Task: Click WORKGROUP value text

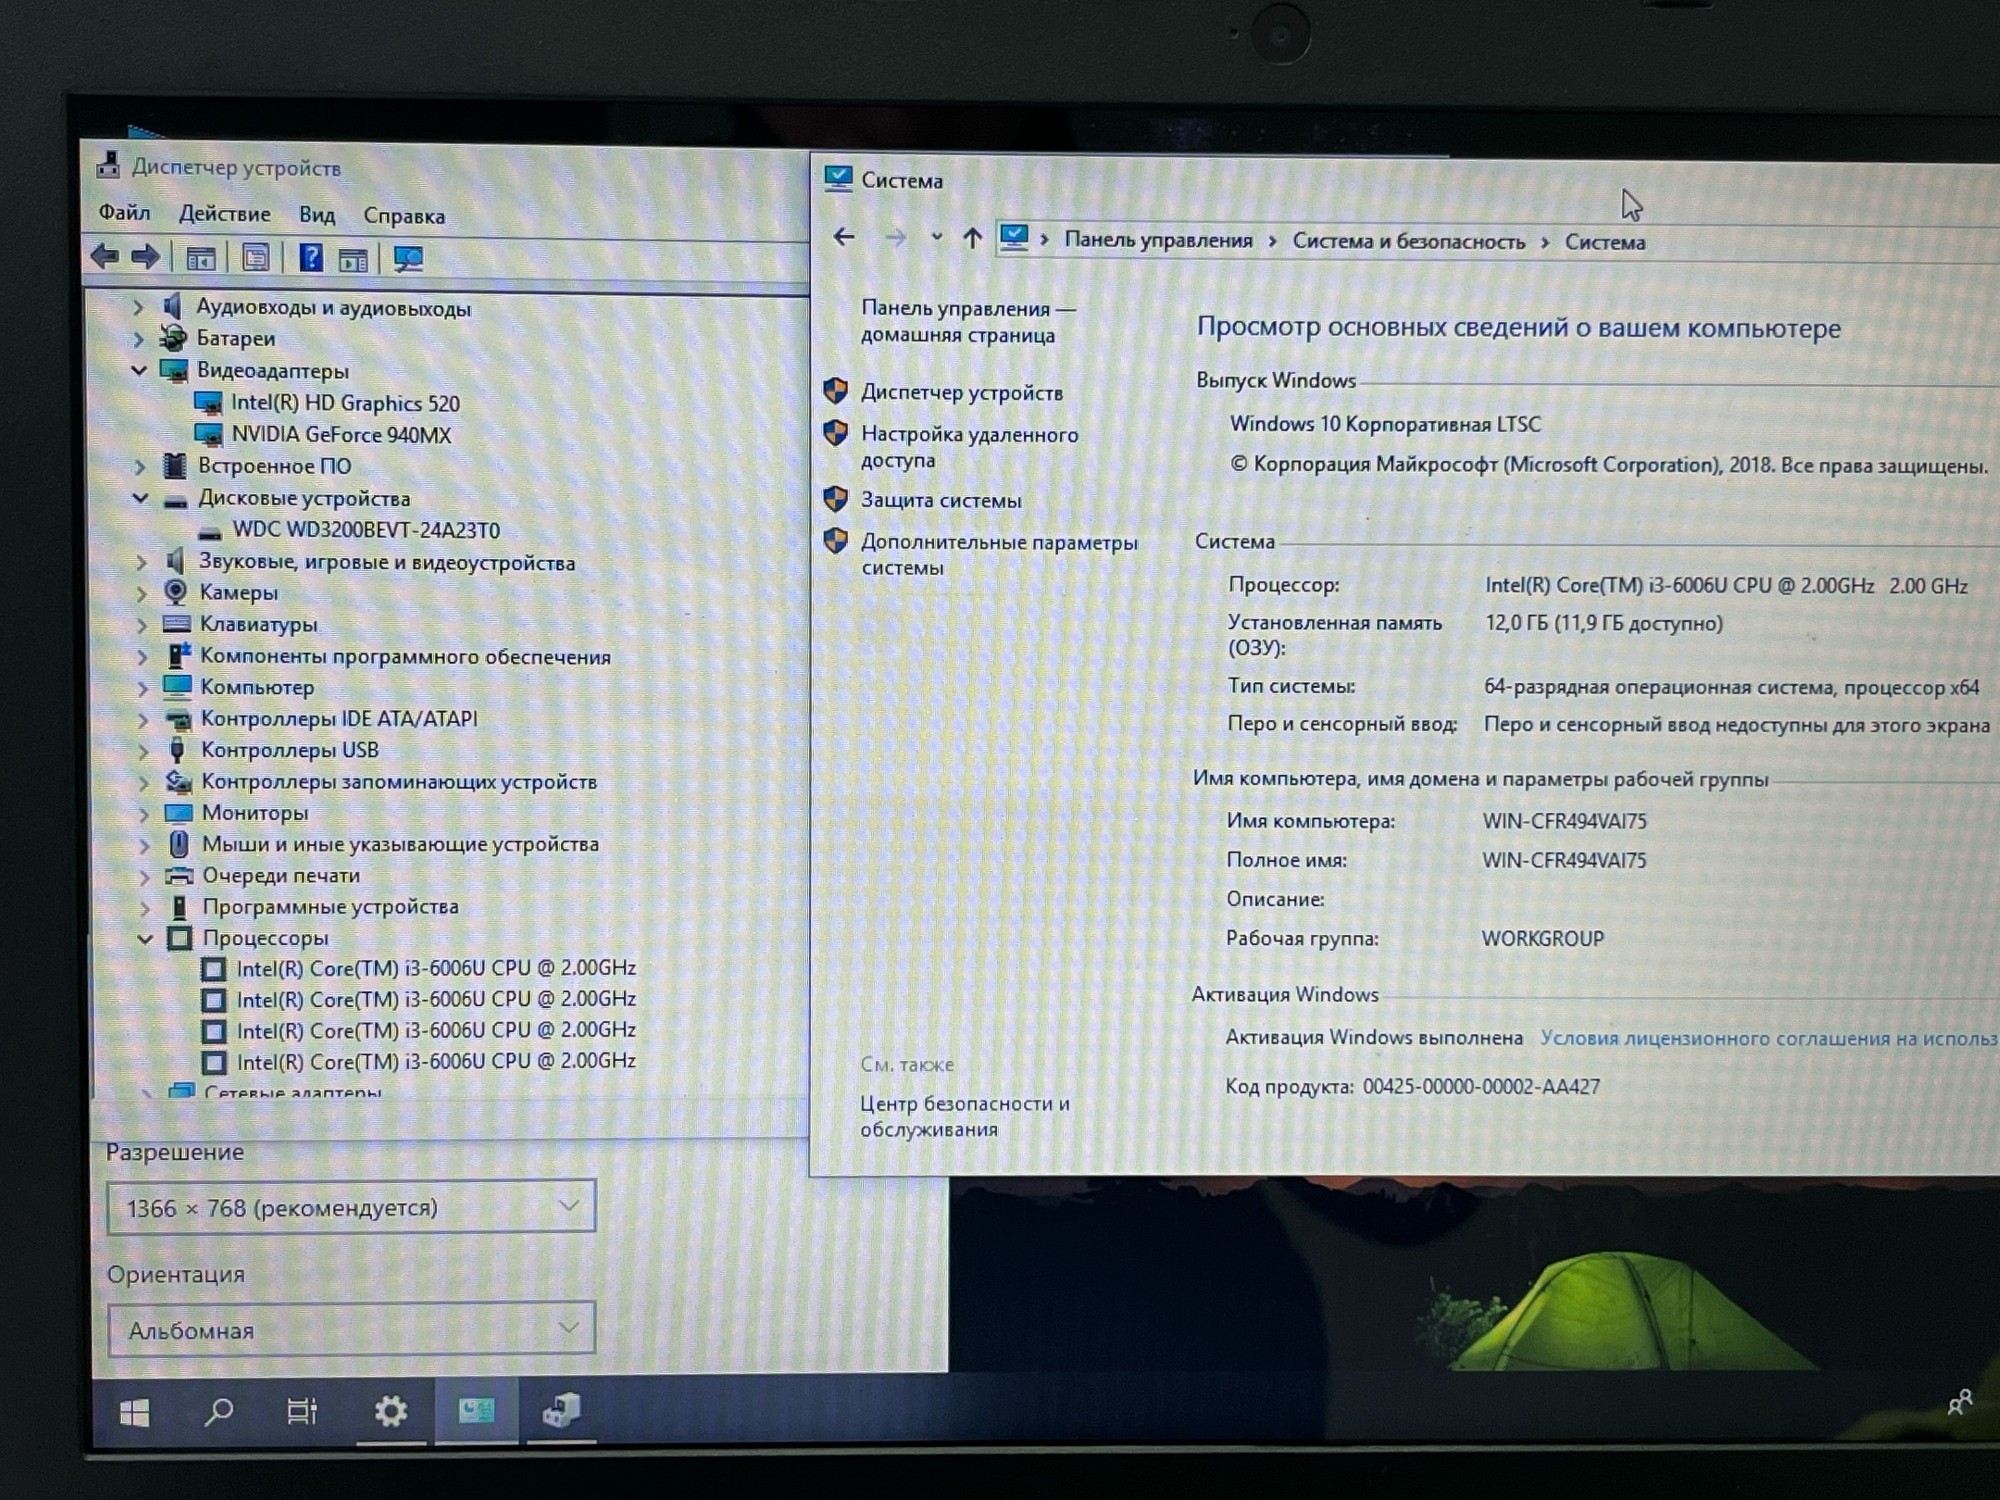Action: click(1542, 939)
